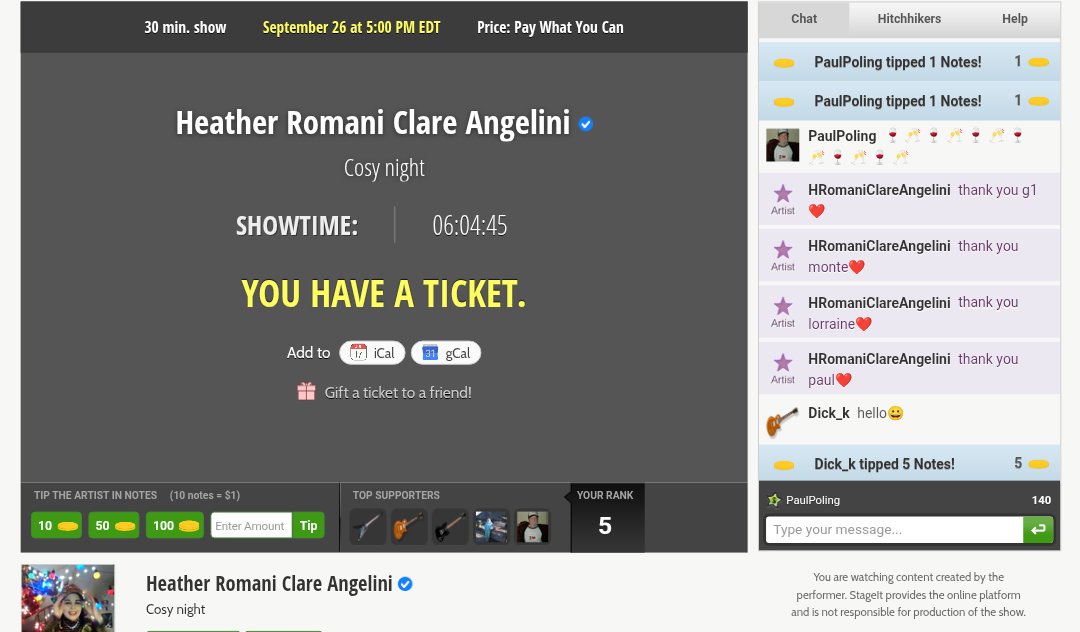
Task: Click the top 'PaulPoling tipped 1 Notes!' message
Action: pos(909,62)
